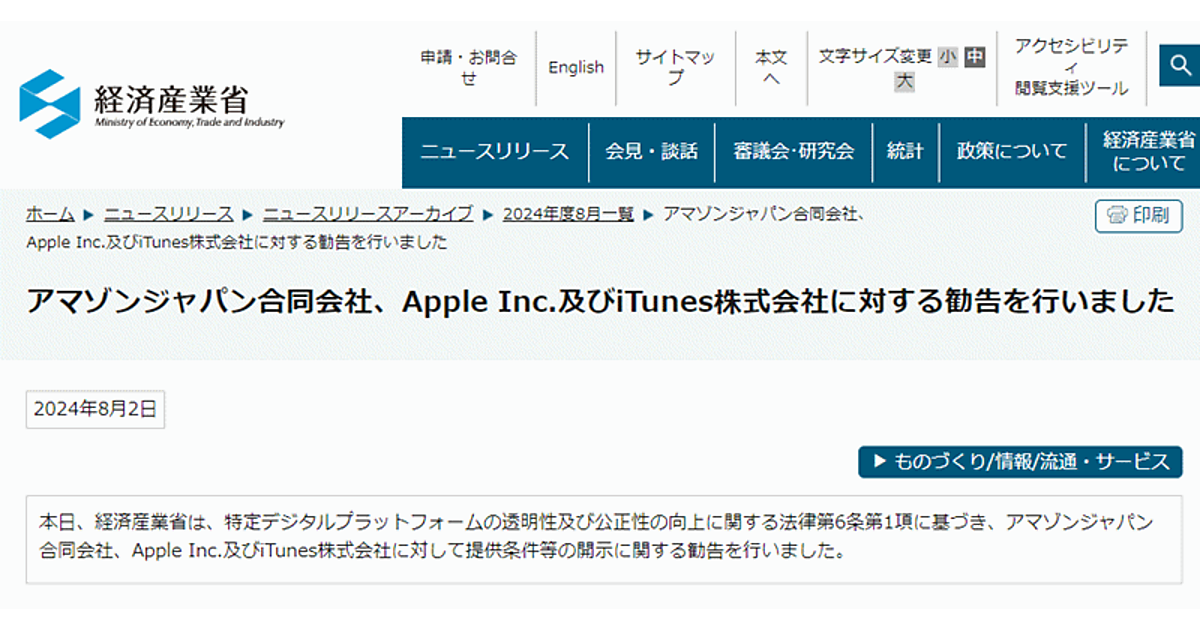1200x630 pixels.
Task: Set text size to 中
Action: [974, 57]
